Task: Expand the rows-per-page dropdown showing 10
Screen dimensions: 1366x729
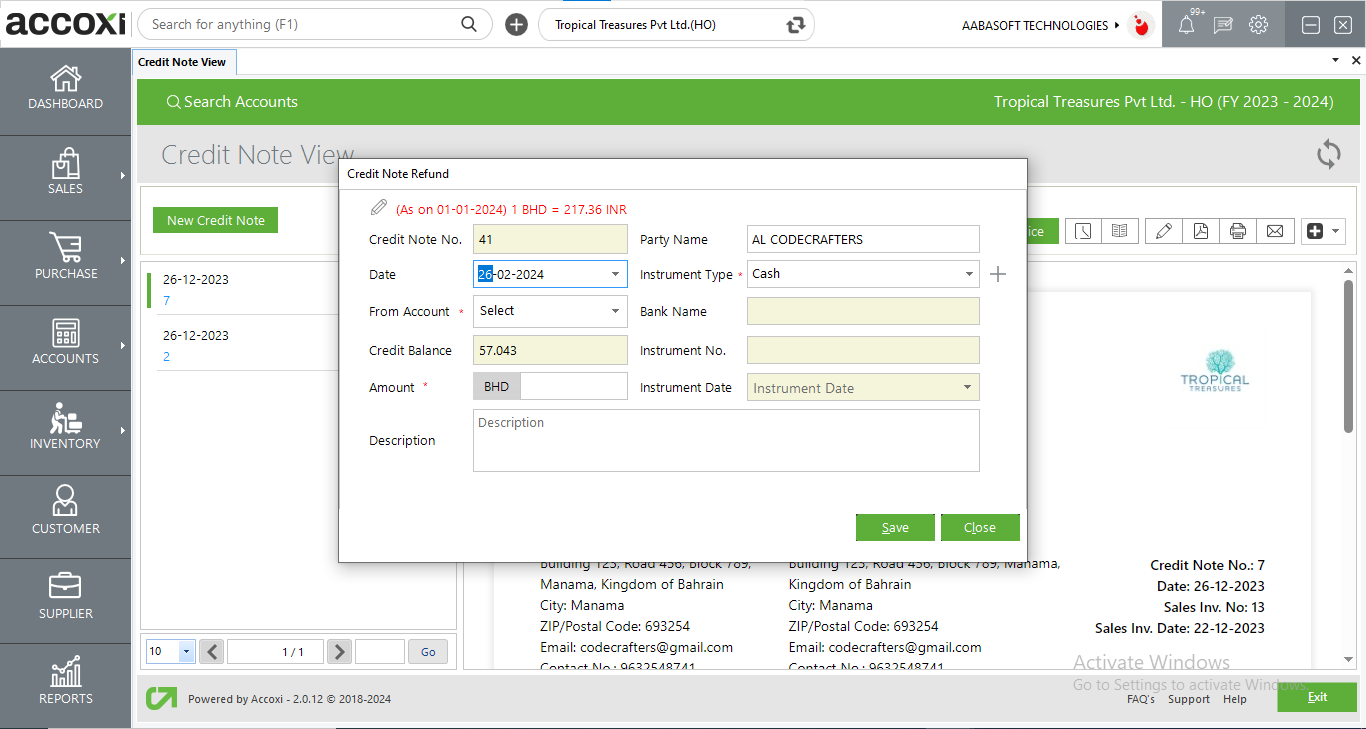Action: point(183,651)
